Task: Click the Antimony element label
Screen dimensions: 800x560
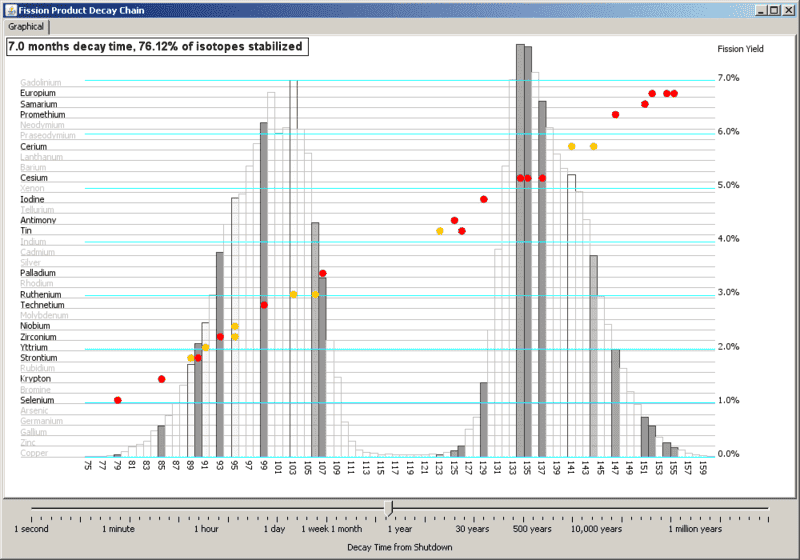Action: tap(38, 220)
